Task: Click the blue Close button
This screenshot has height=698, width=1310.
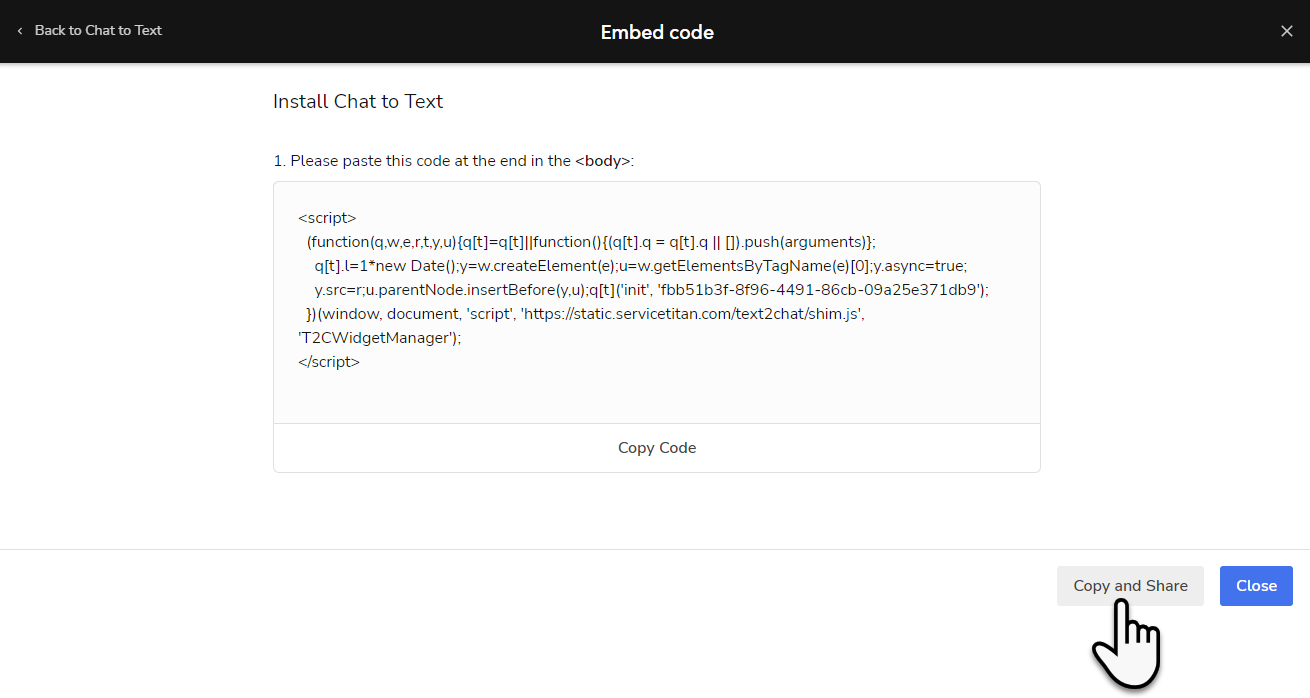Action: [1256, 586]
